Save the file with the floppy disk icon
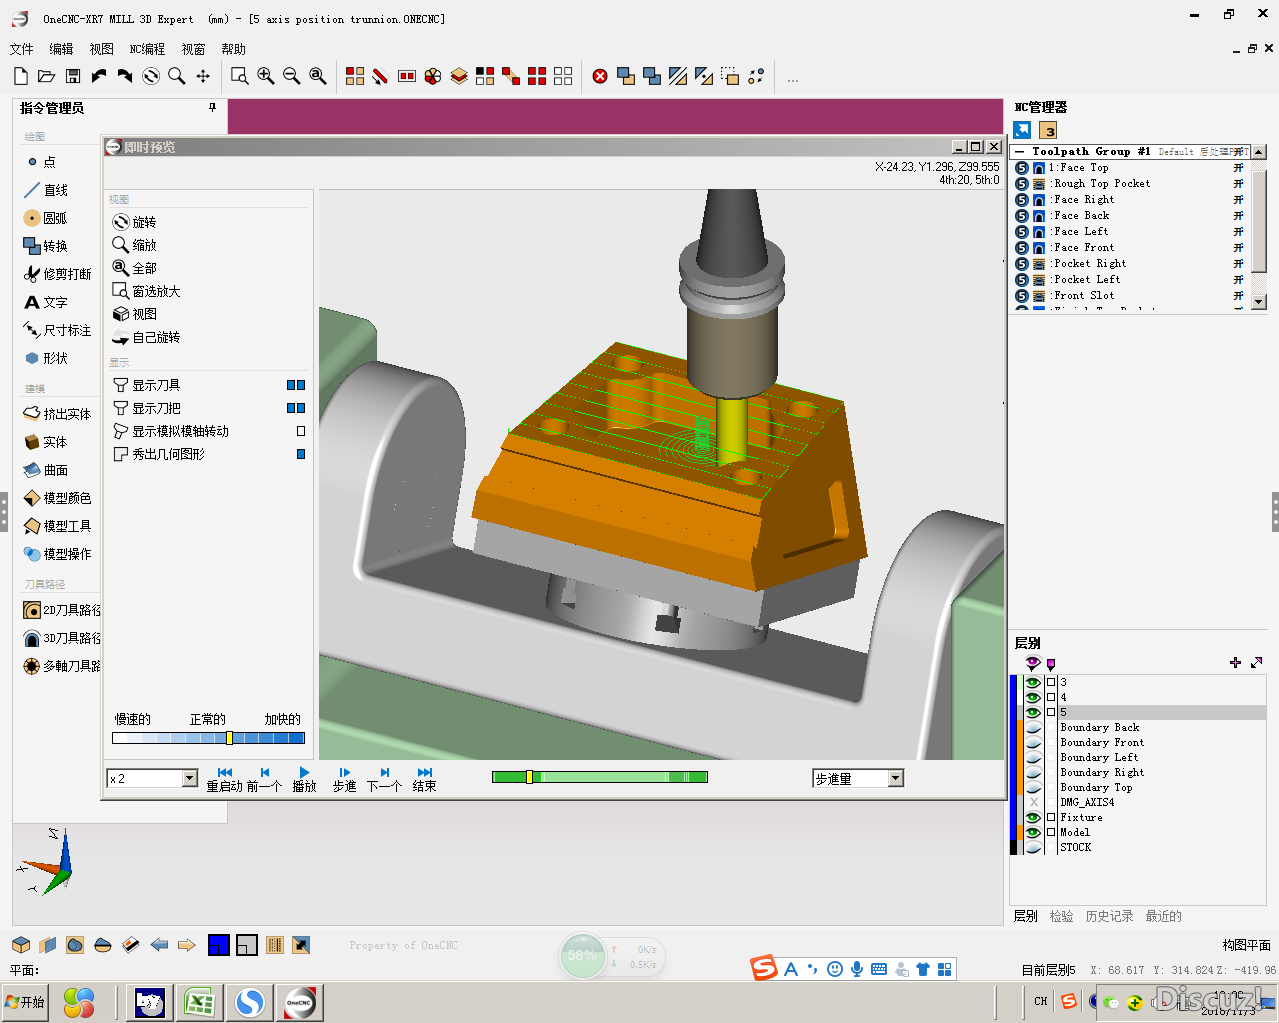This screenshot has width=1279, height=1023. coord(73,76)
